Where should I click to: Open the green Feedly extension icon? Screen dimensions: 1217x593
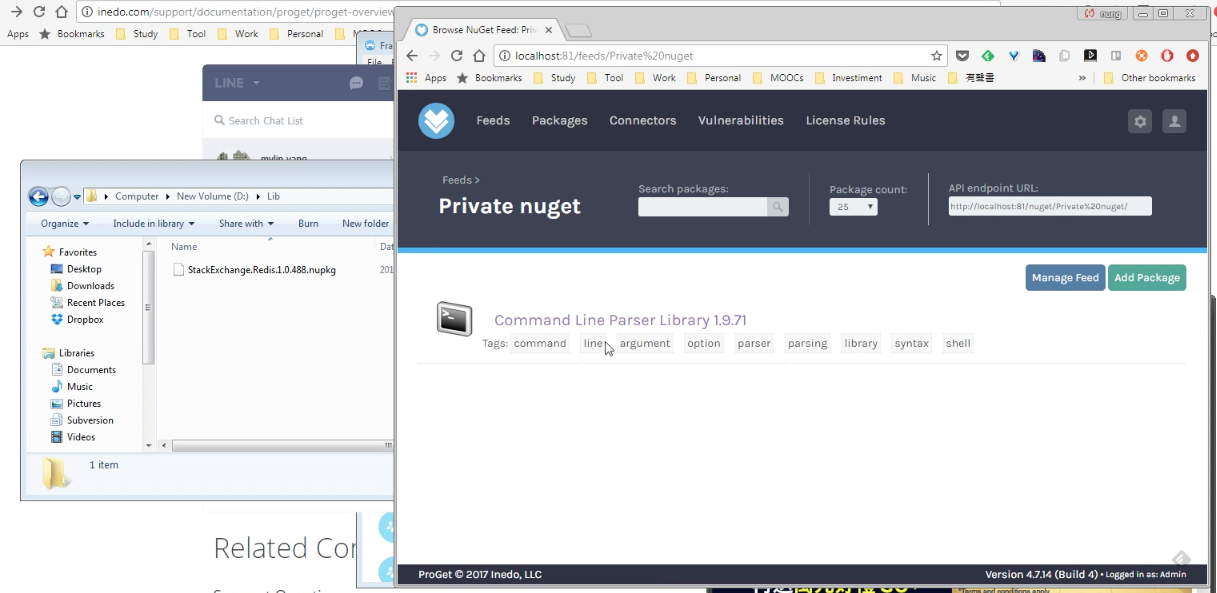988,56
